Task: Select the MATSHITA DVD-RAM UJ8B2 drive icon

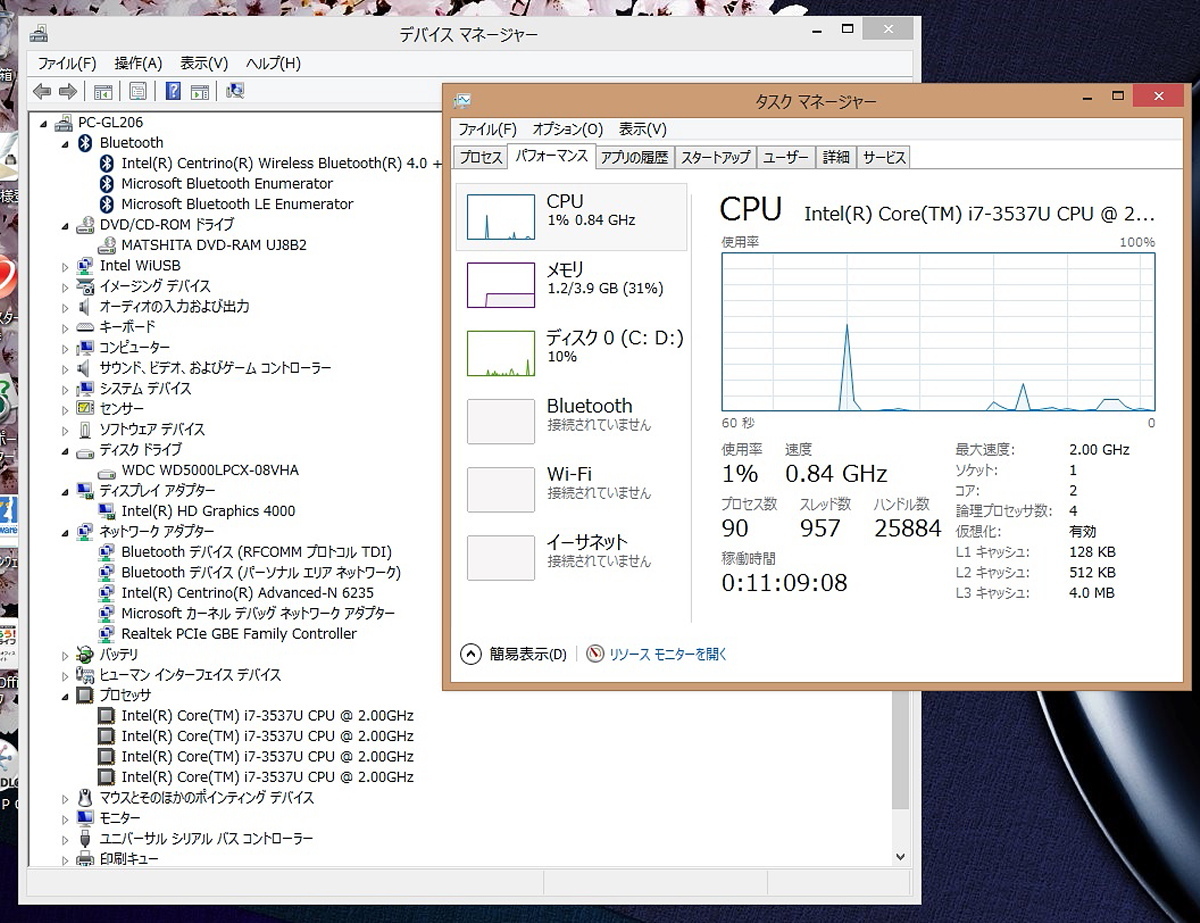Action: [107, 245]
